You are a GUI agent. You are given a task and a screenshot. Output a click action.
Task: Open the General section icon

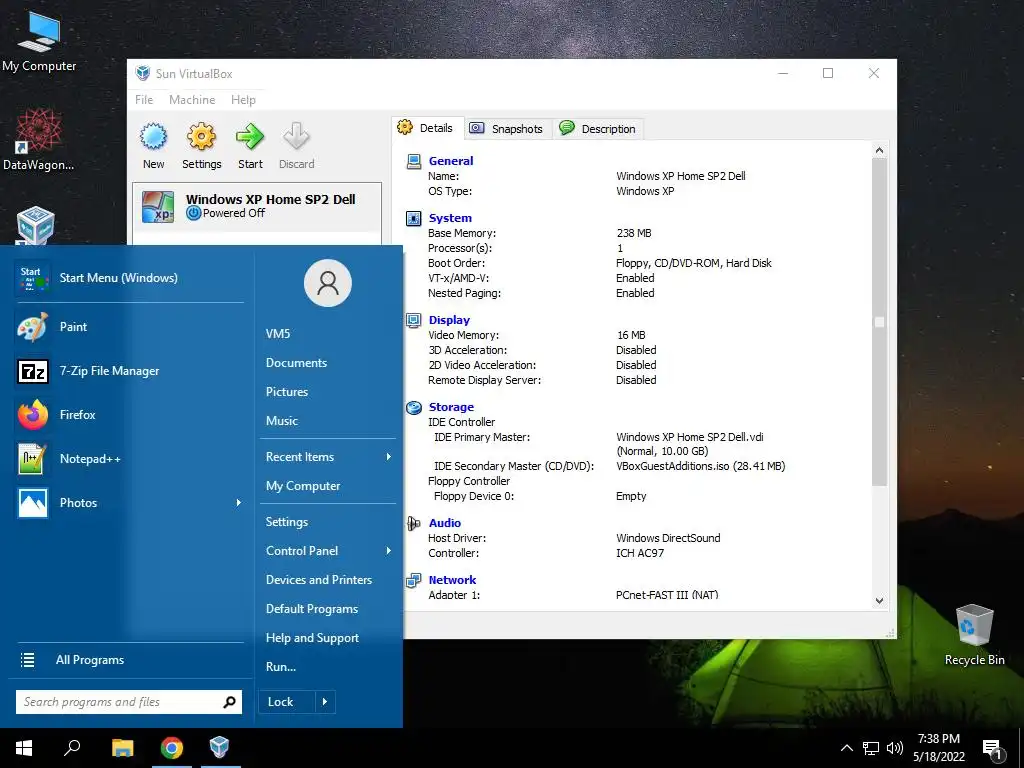click(413, 161)
